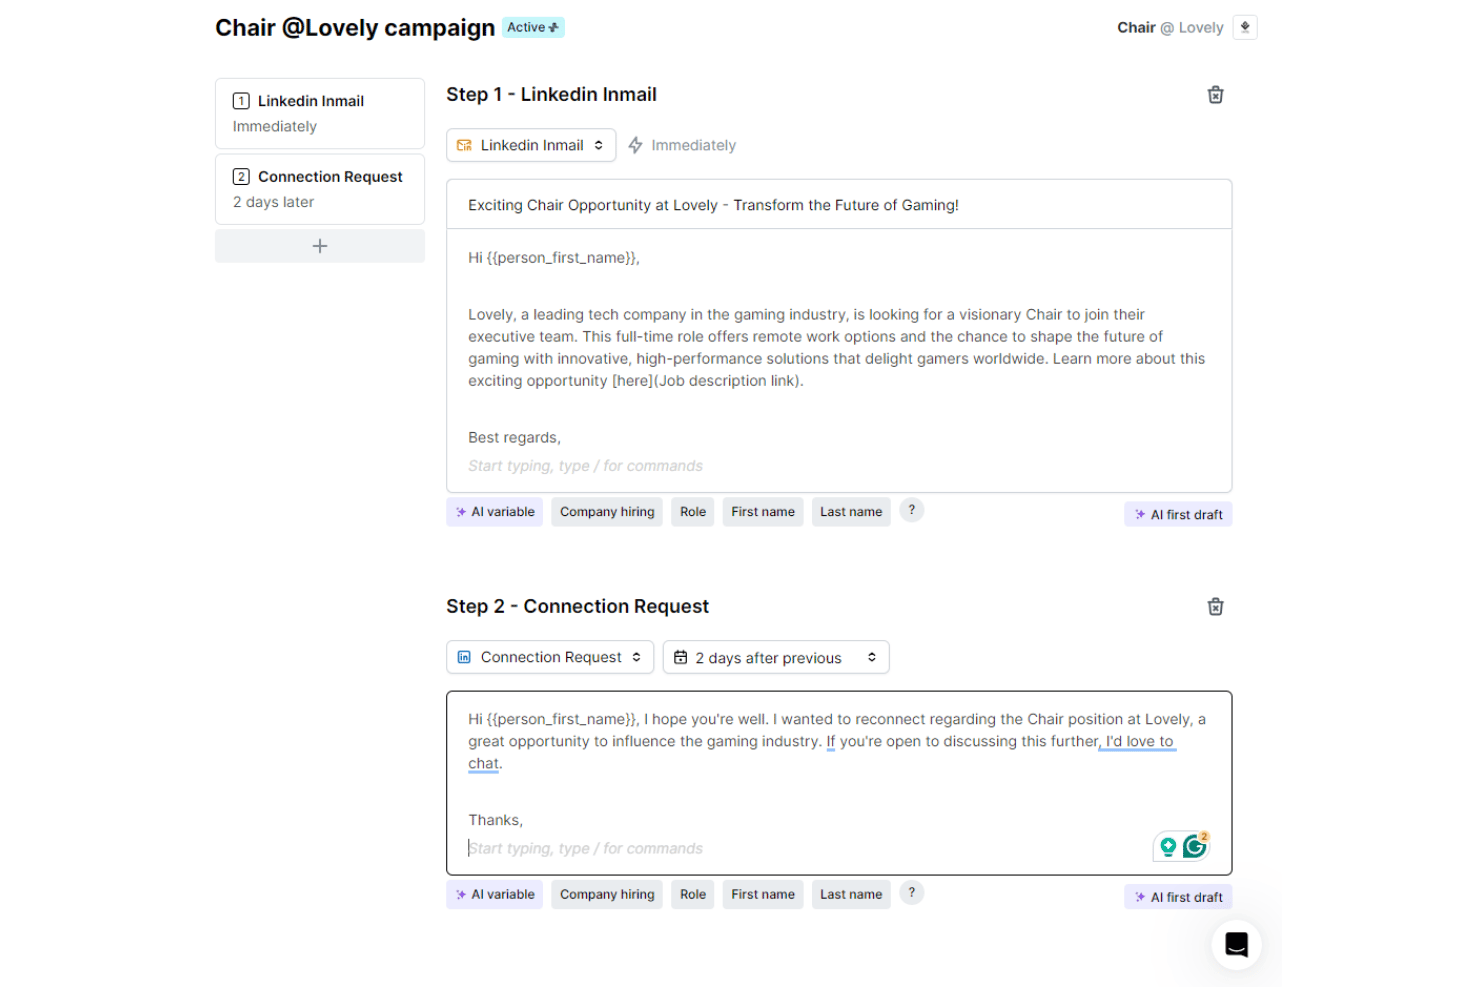Open the Grammarly icon in Step 2 editor
Viewport: 1480px width, 987px height.
pos(1195,847)
